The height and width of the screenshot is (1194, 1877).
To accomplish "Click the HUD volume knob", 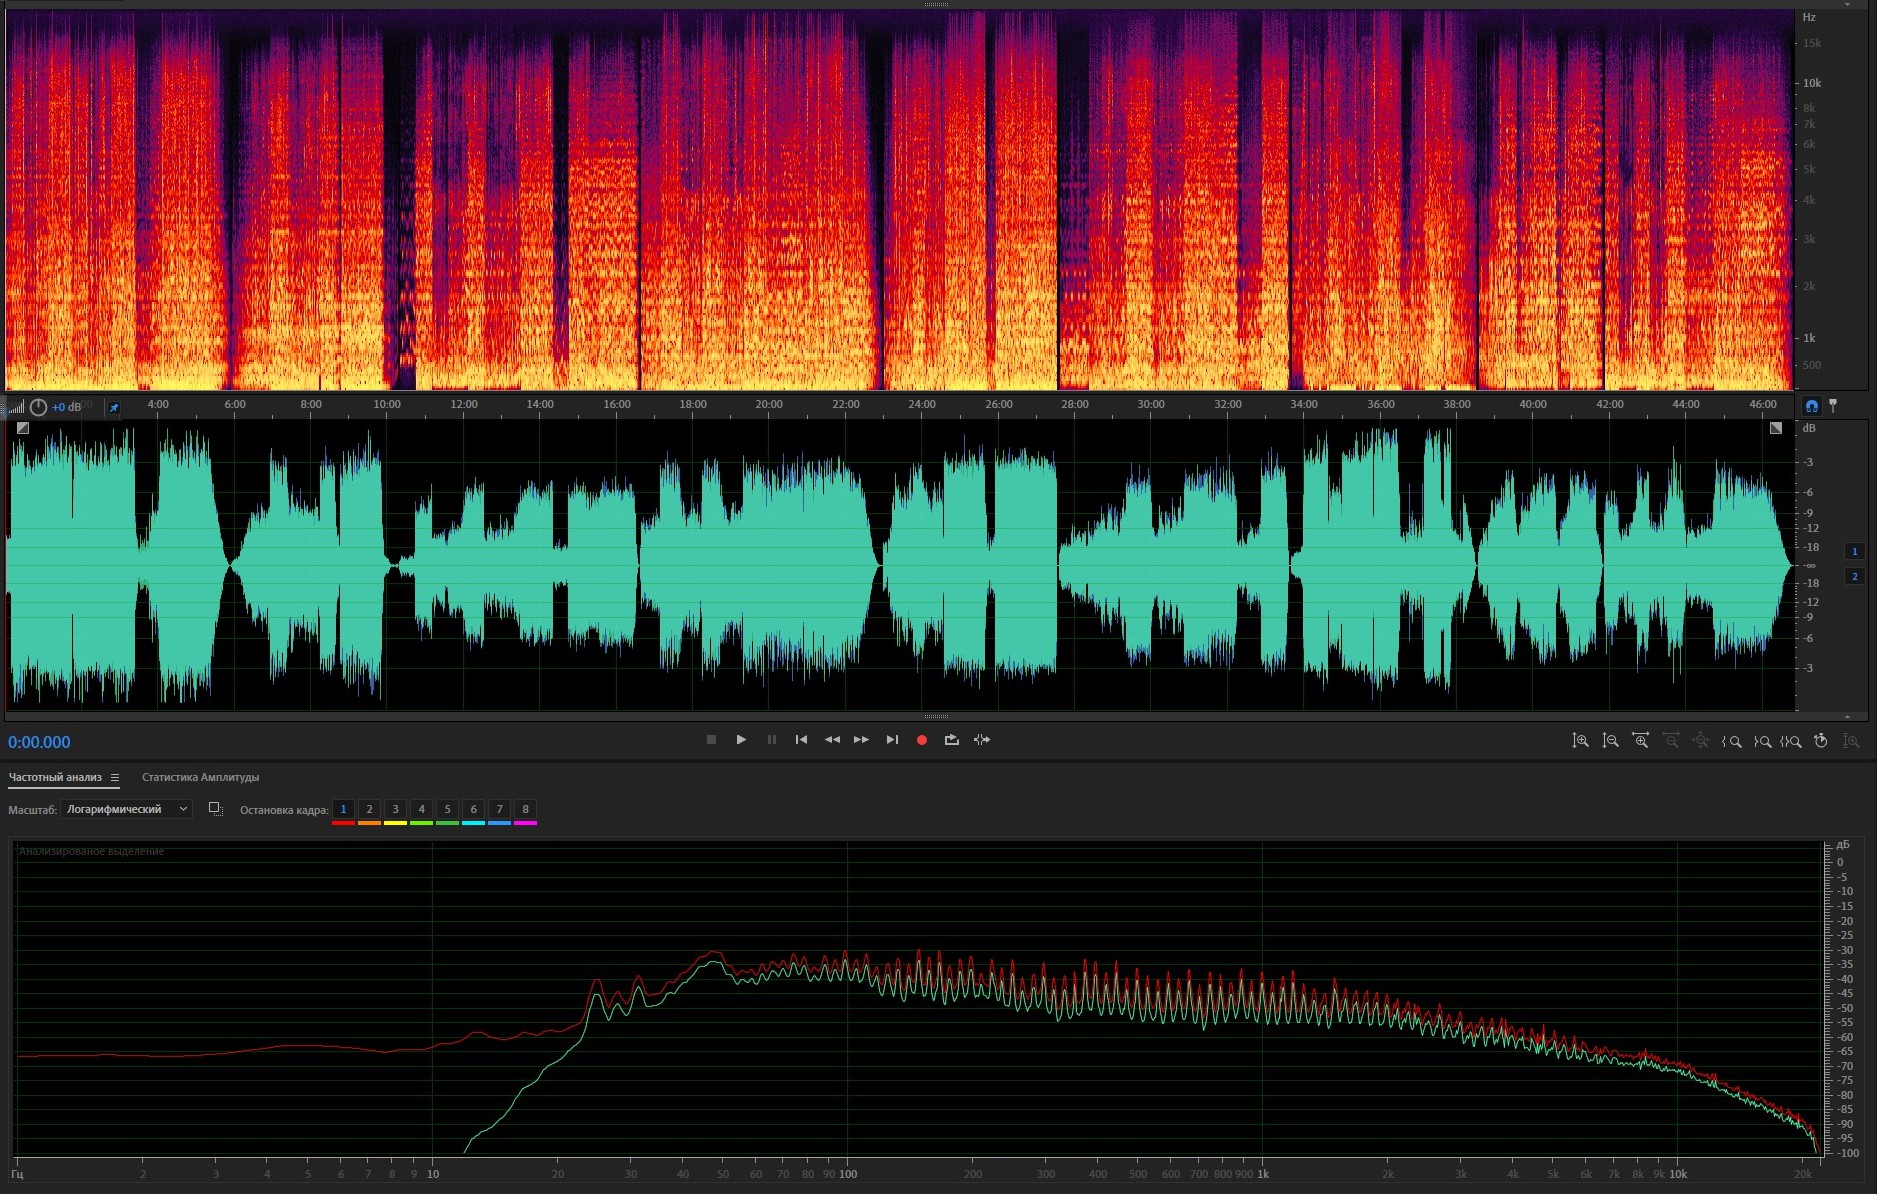I will tap(38, 407).
